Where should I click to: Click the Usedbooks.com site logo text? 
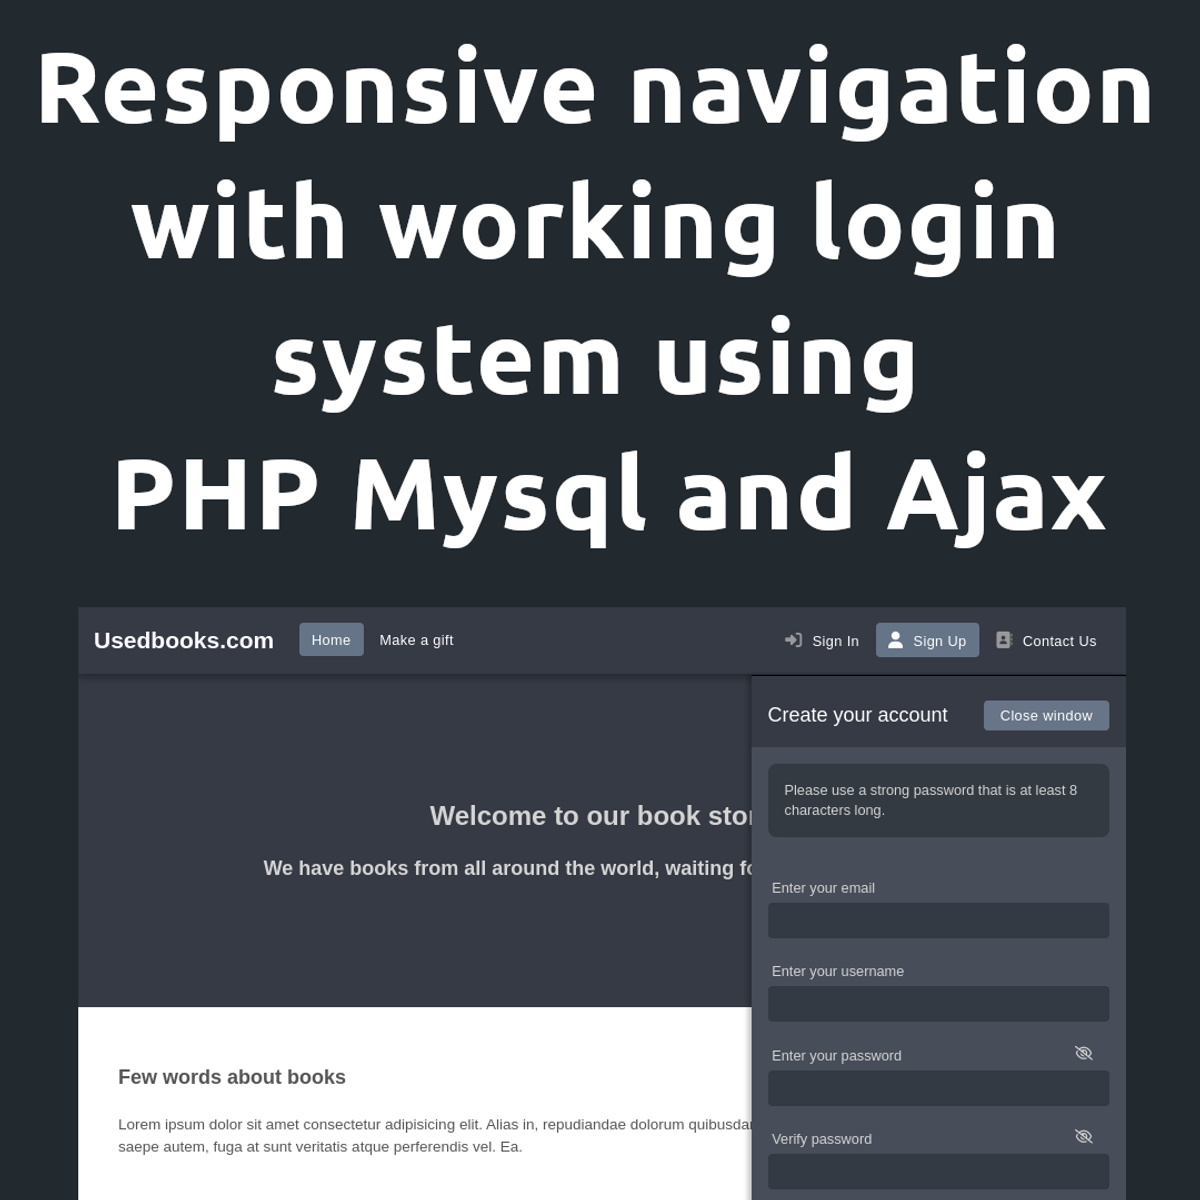pyautogui.click(x=183, y=640)
